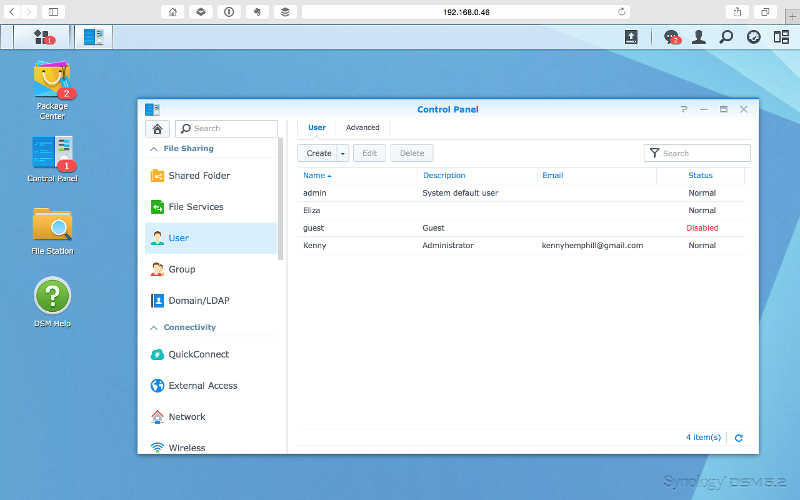Open DSM Help desktop icon

pyautogui.click(x=53, y=302)
